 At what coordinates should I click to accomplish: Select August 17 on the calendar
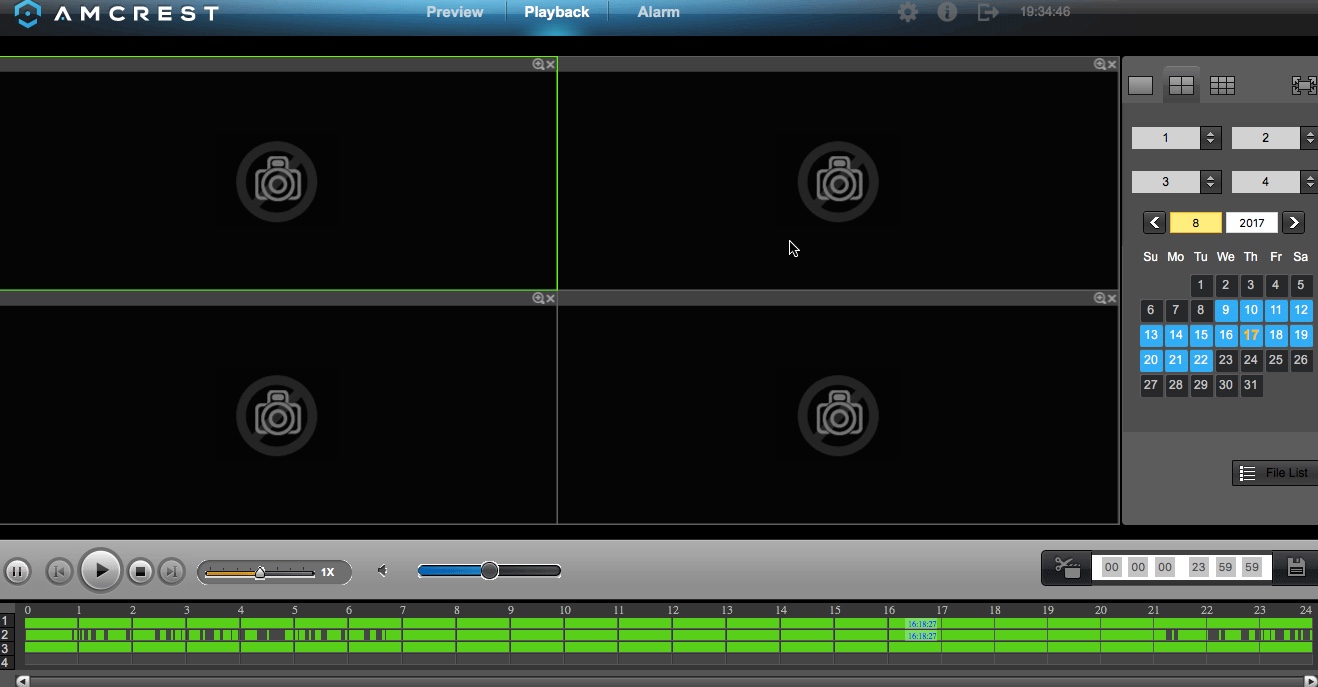pos(1251,335)
